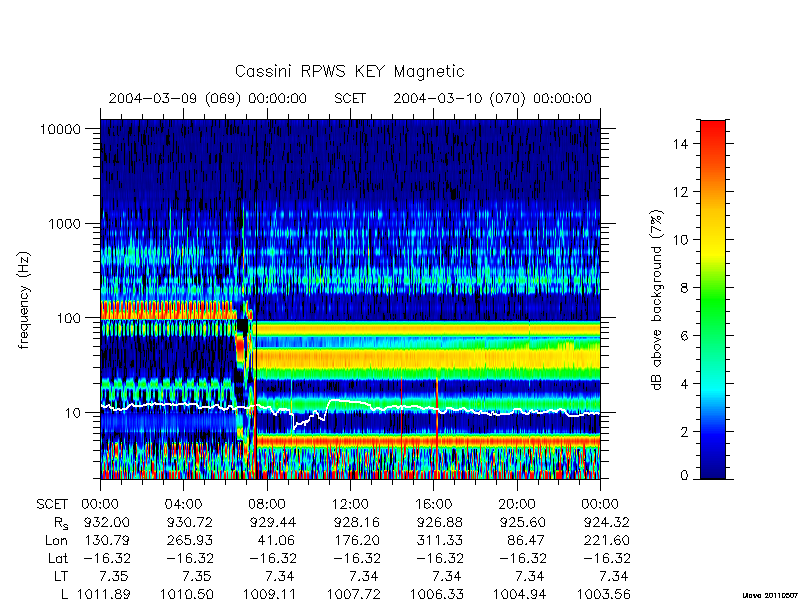Select the L value 1010.50

tap(187, 594)
